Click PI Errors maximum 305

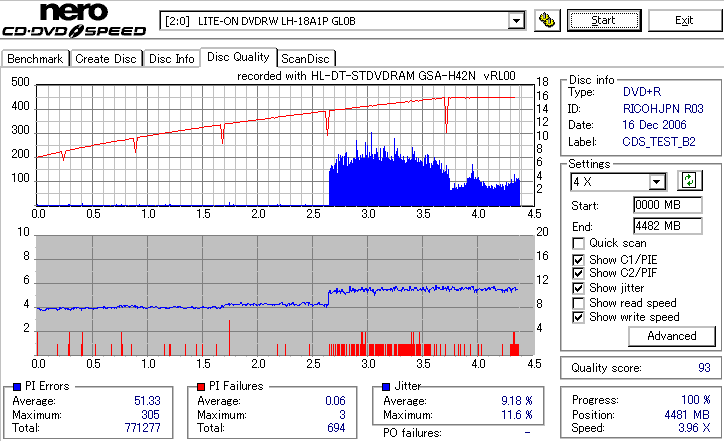click(151, 415)
